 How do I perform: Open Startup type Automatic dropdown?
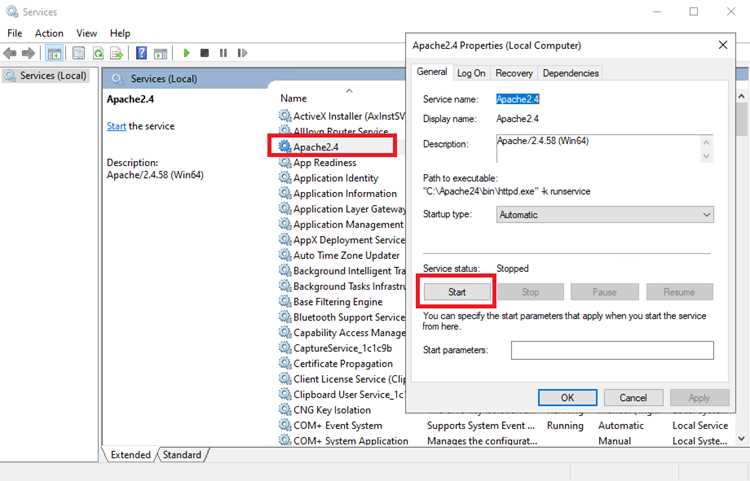[605, 215]
